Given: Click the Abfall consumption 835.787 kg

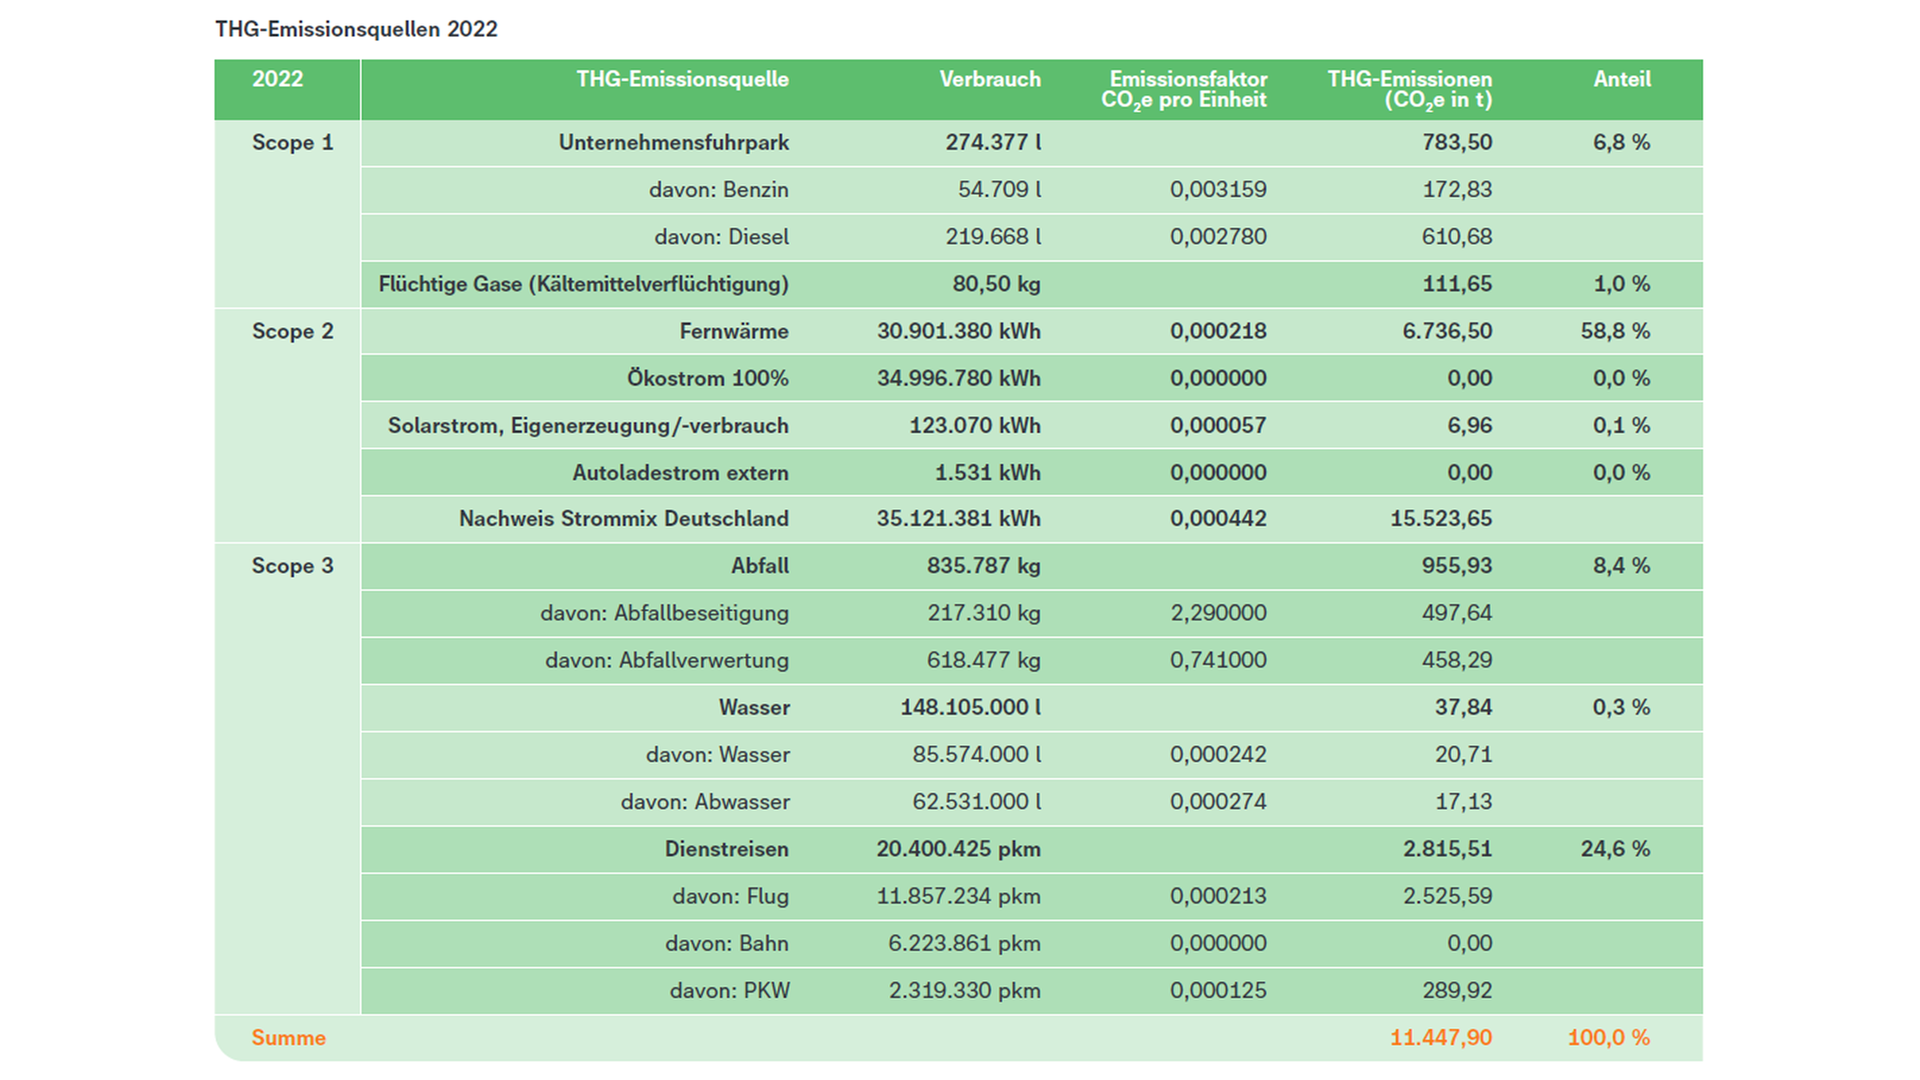Looking at the screenshot, I should (x=983, y=566).
